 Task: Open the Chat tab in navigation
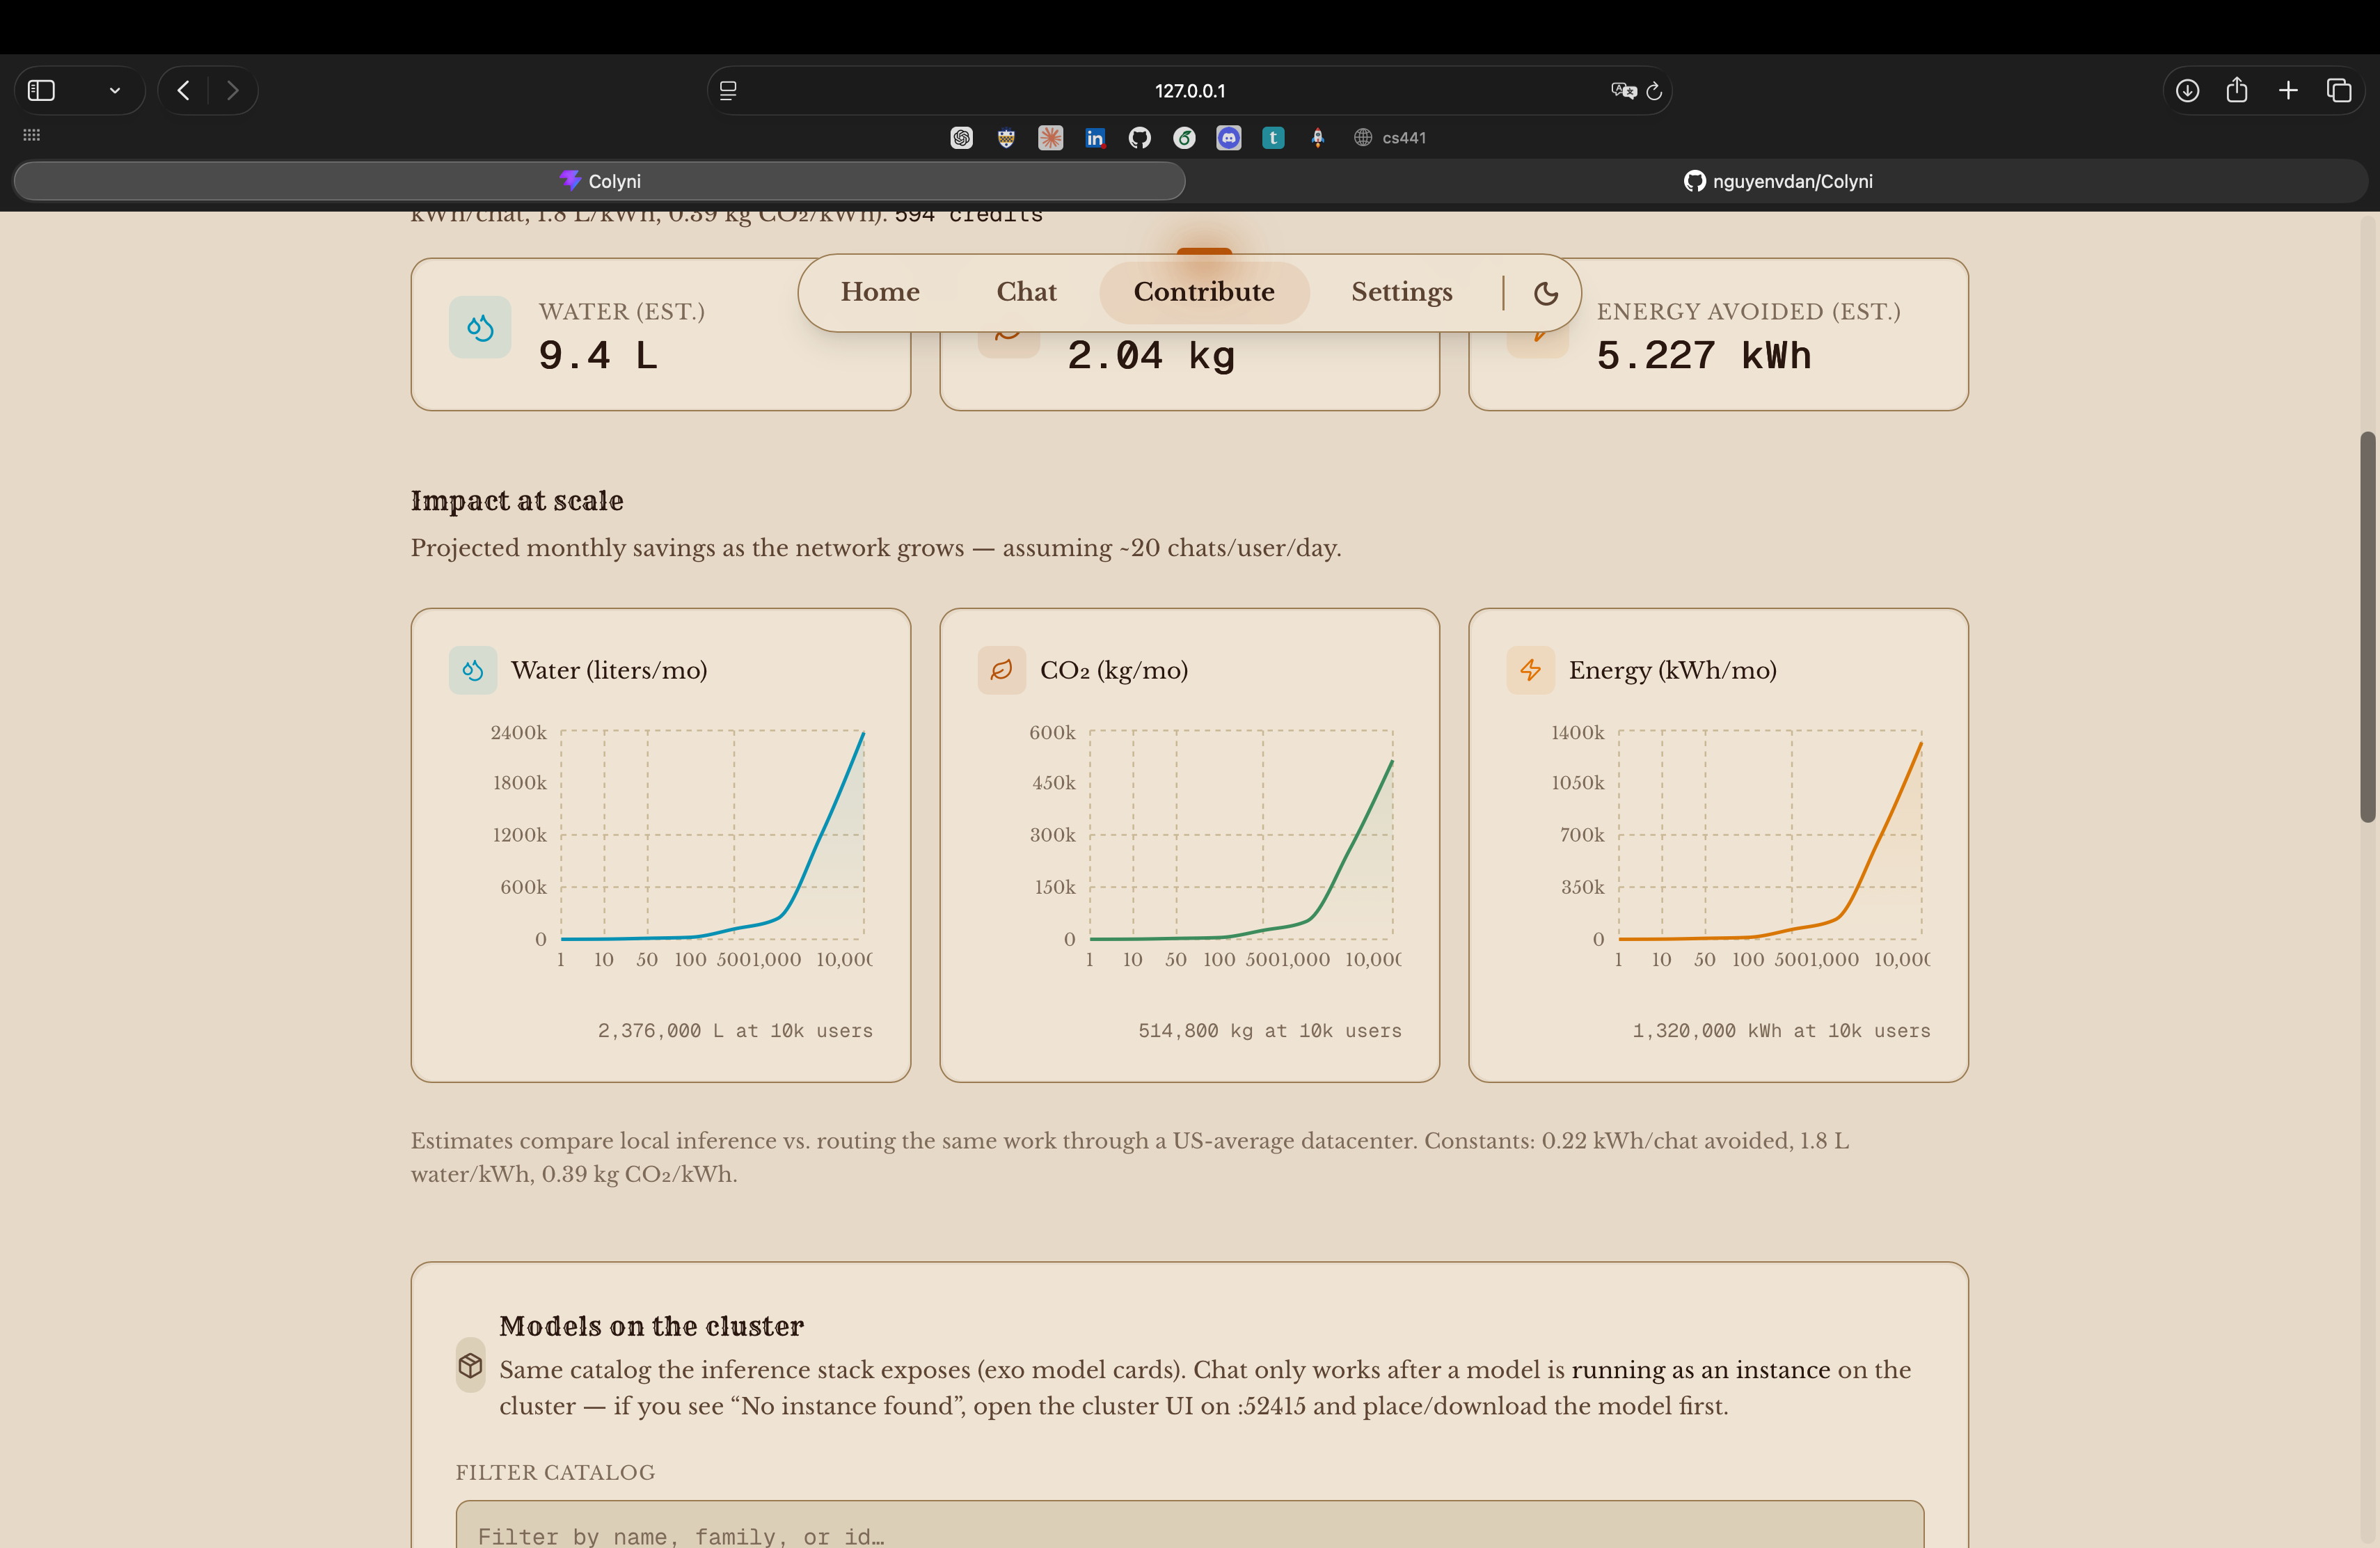(1026, 292)
